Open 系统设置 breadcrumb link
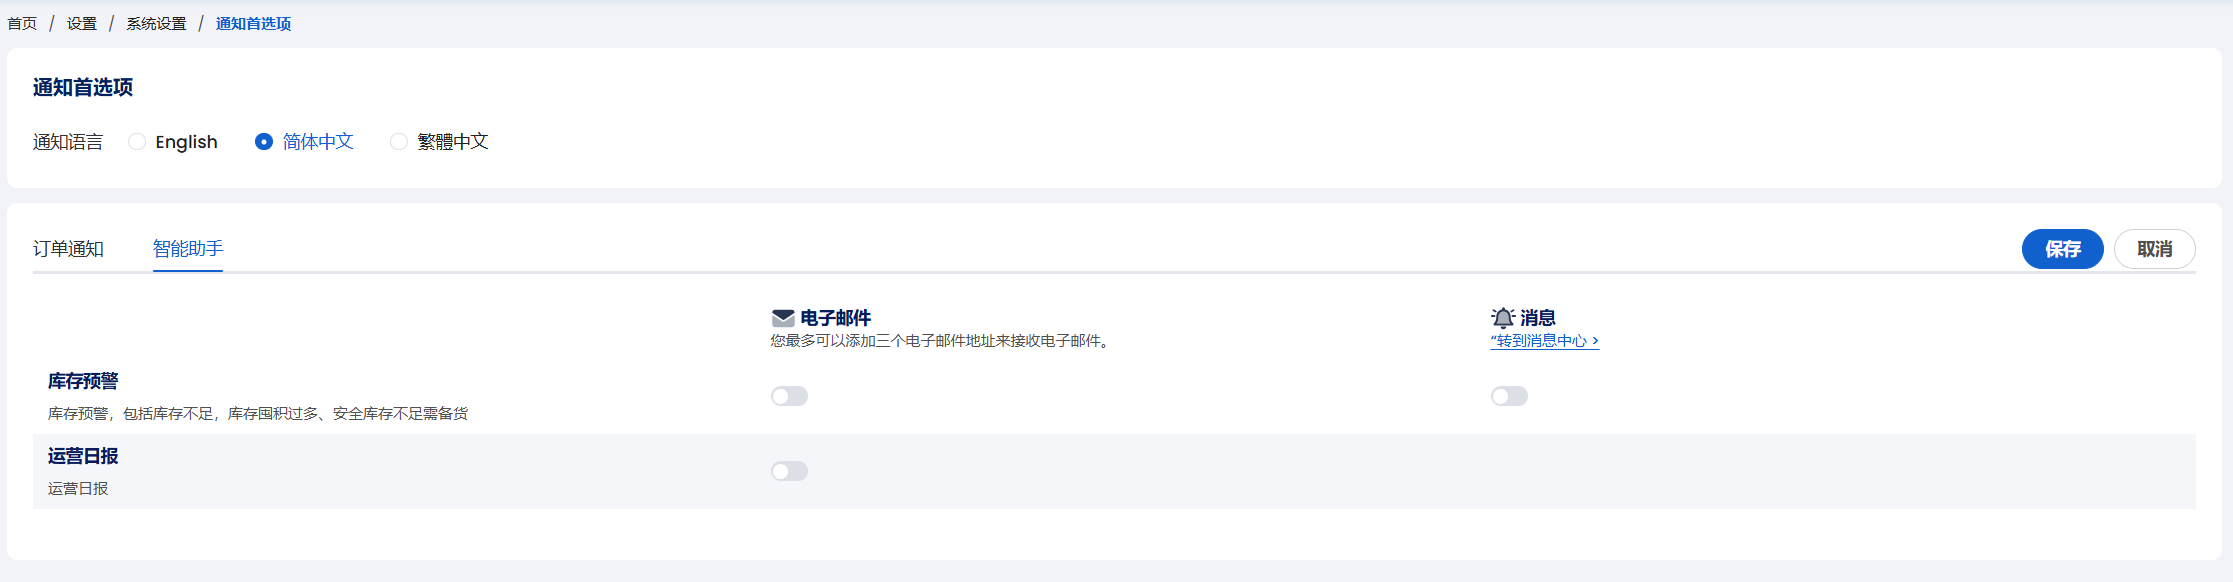The height and width of the screenshot is (582, 2233). [156, 24]
